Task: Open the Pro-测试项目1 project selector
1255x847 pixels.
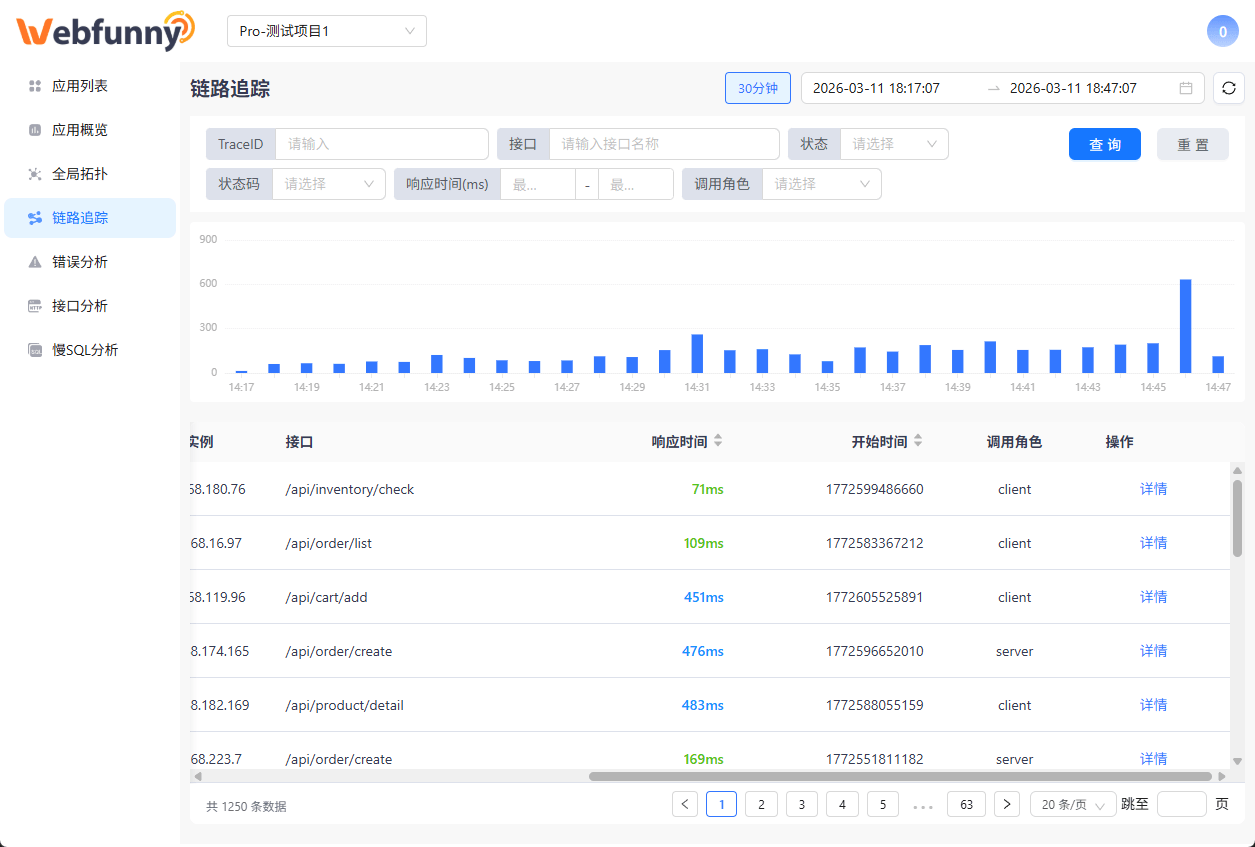Action: [327, 31]
